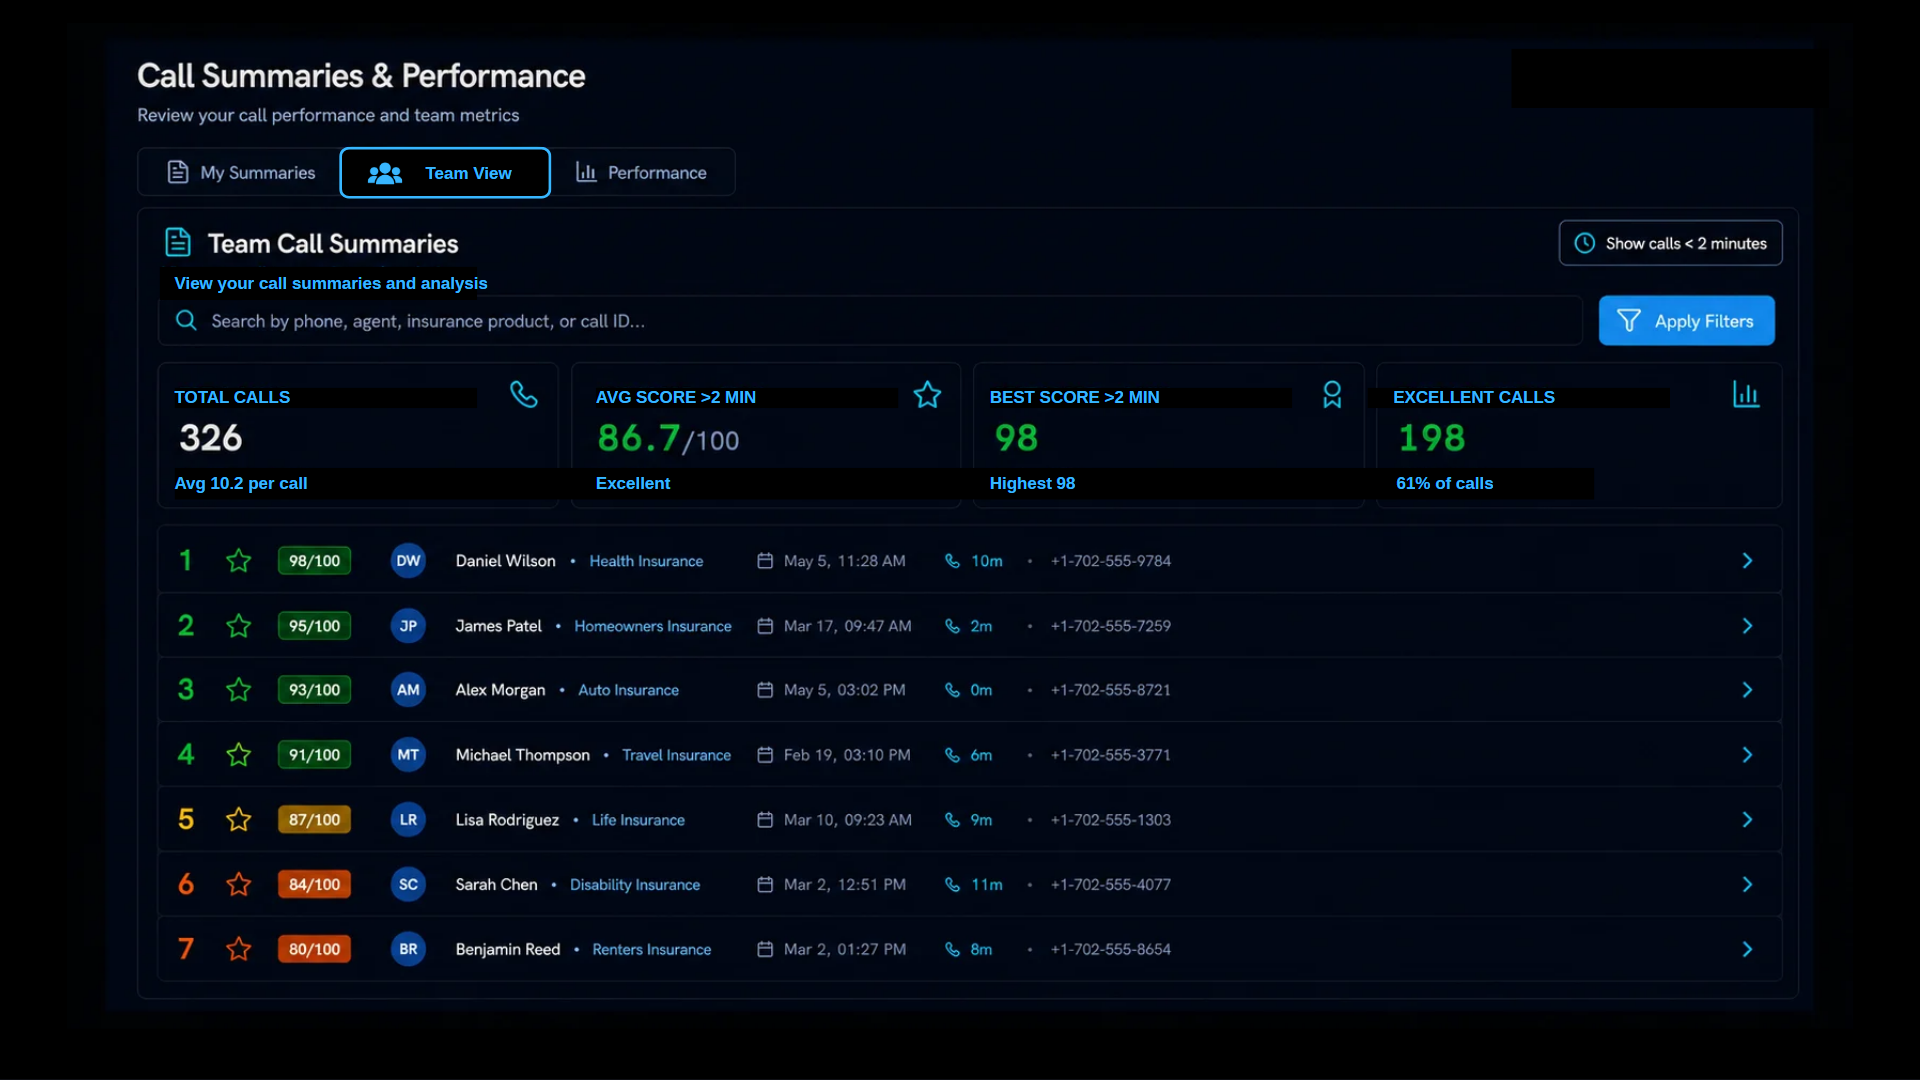Image resolution: width=1920 pixels, height=1080 pixels.
Task: Click the Apply Filters button
Action: 1686,320
